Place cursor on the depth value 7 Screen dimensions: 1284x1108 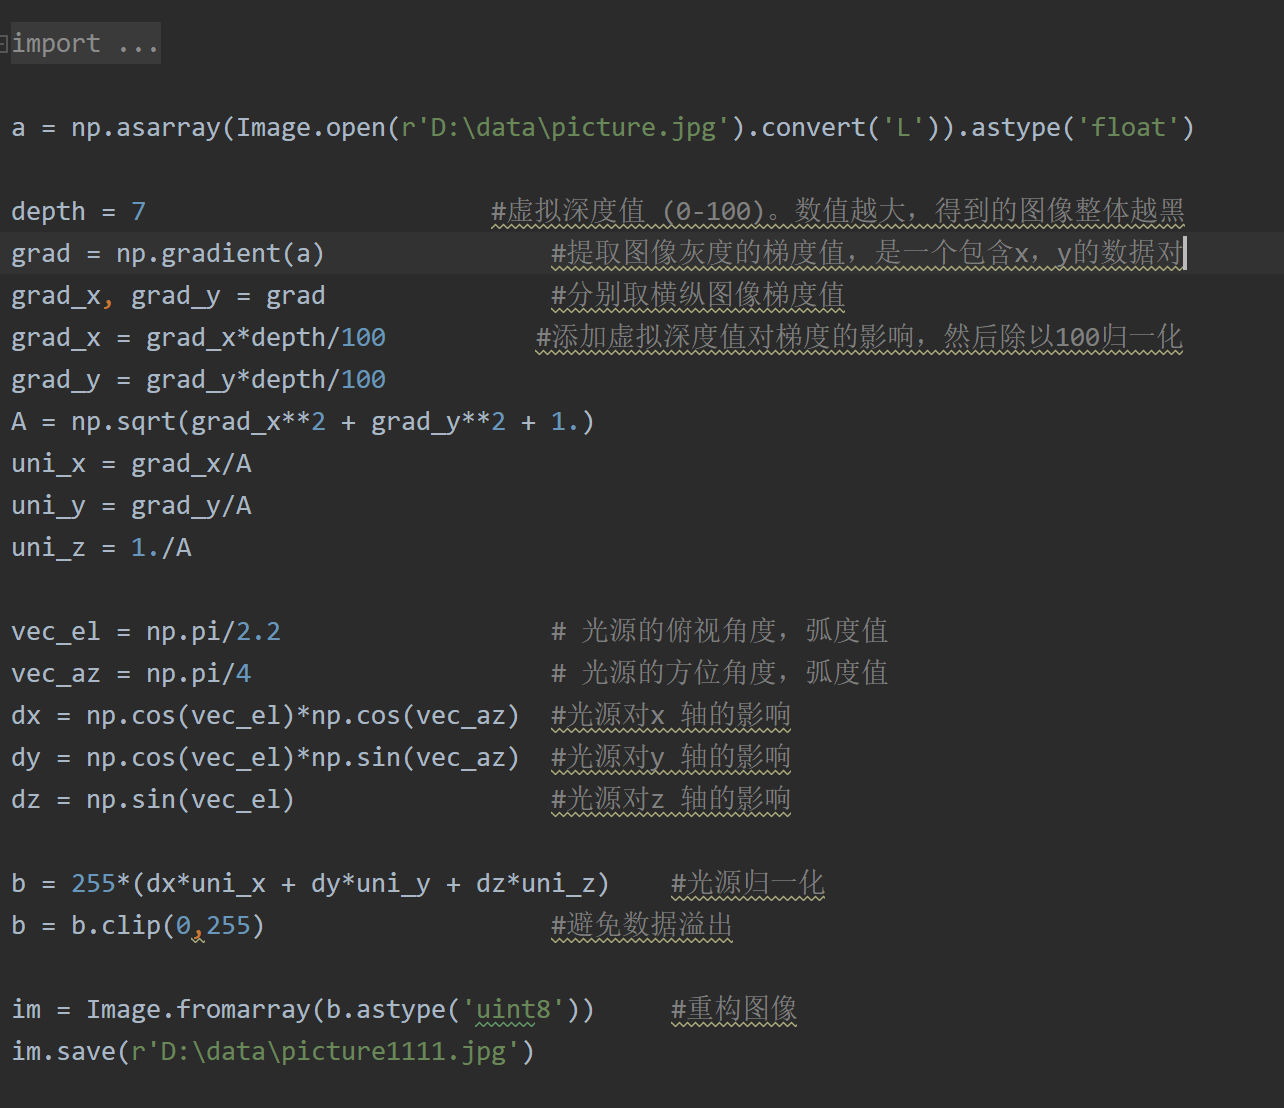click(139, 211)
